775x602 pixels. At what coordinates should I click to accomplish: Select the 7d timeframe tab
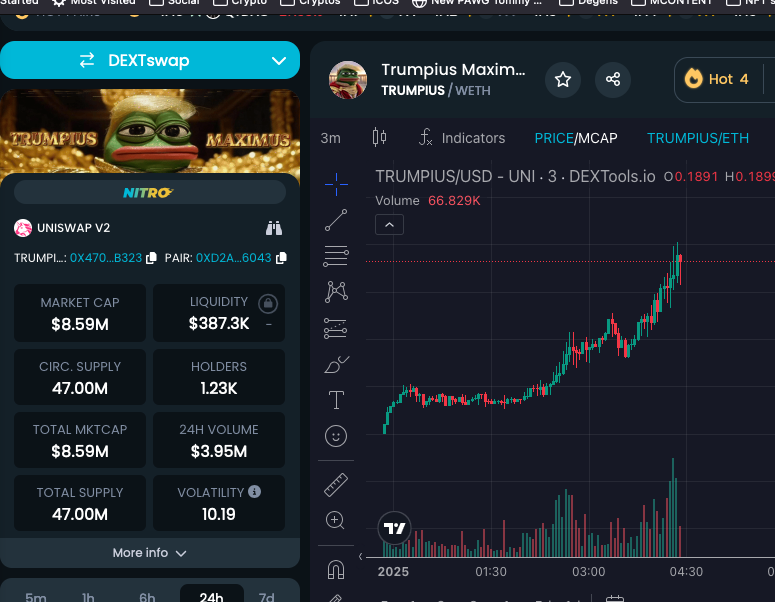click(266, 597)
